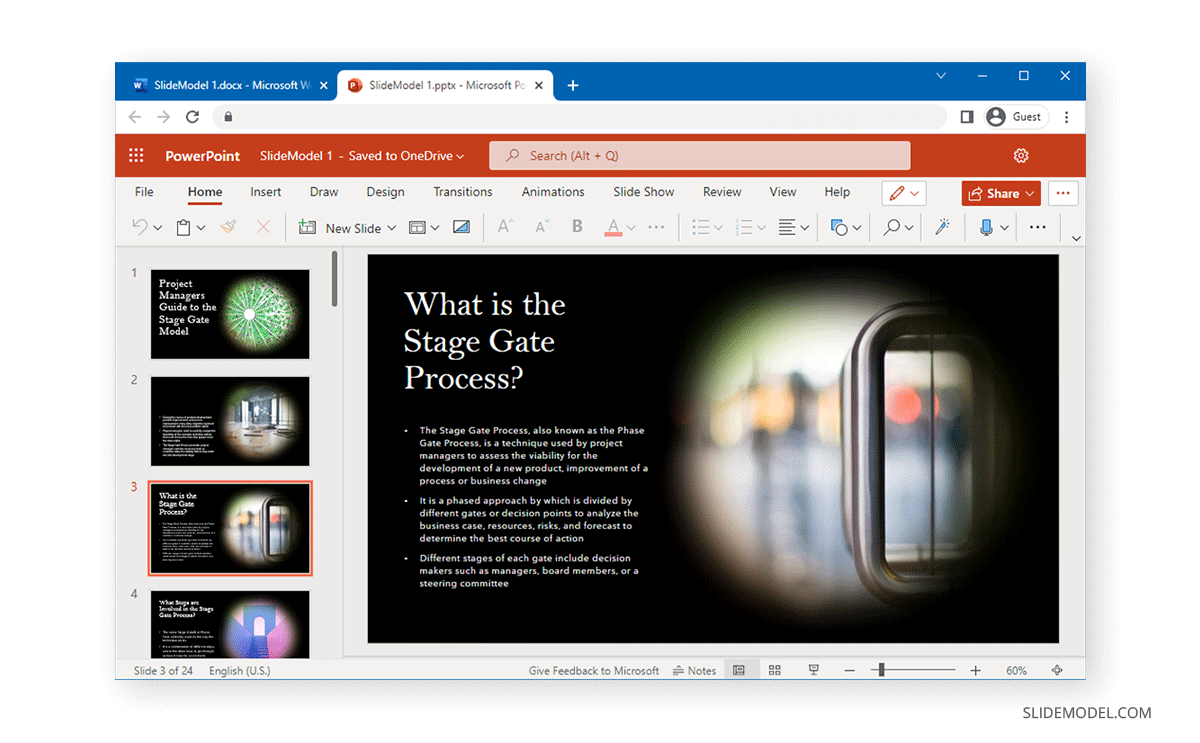Screen dimensions: 1200x743
Task: Fit slide to current window
Action: tap(1055, 670)
